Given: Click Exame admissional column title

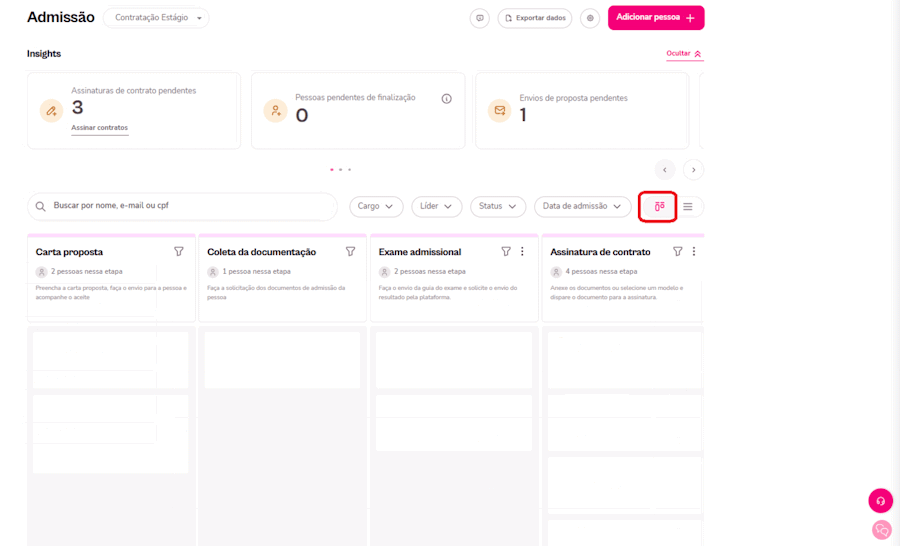Looking at the screenshot, I should pyautogui.click(x=420, y=252).
